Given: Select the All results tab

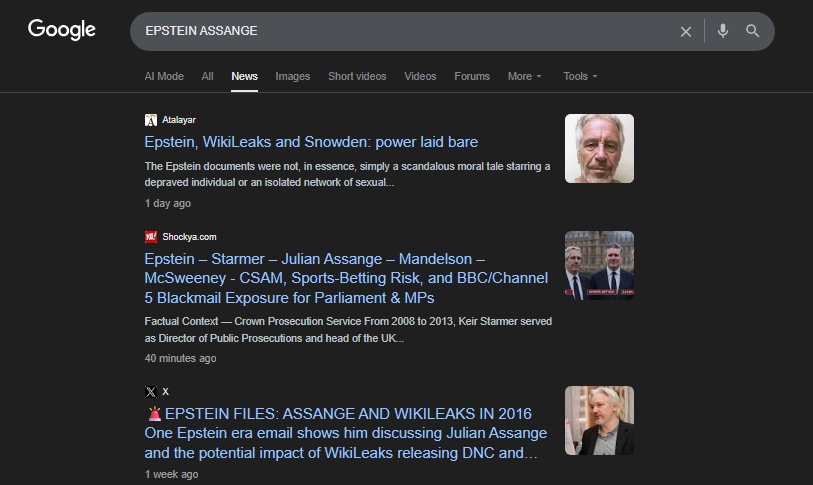Looking at the screenshot, I should (207, 76).
